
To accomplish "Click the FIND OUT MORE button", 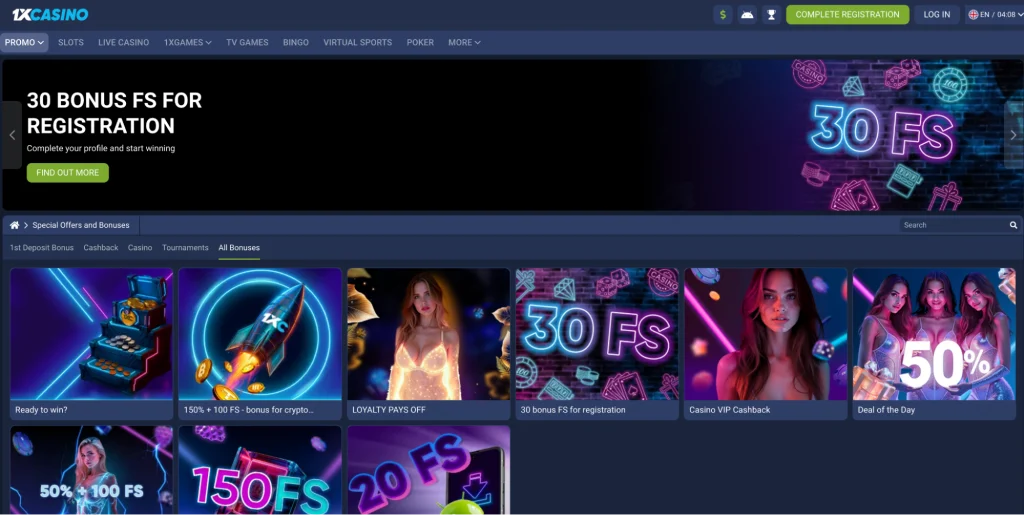I will click(67, 173).
